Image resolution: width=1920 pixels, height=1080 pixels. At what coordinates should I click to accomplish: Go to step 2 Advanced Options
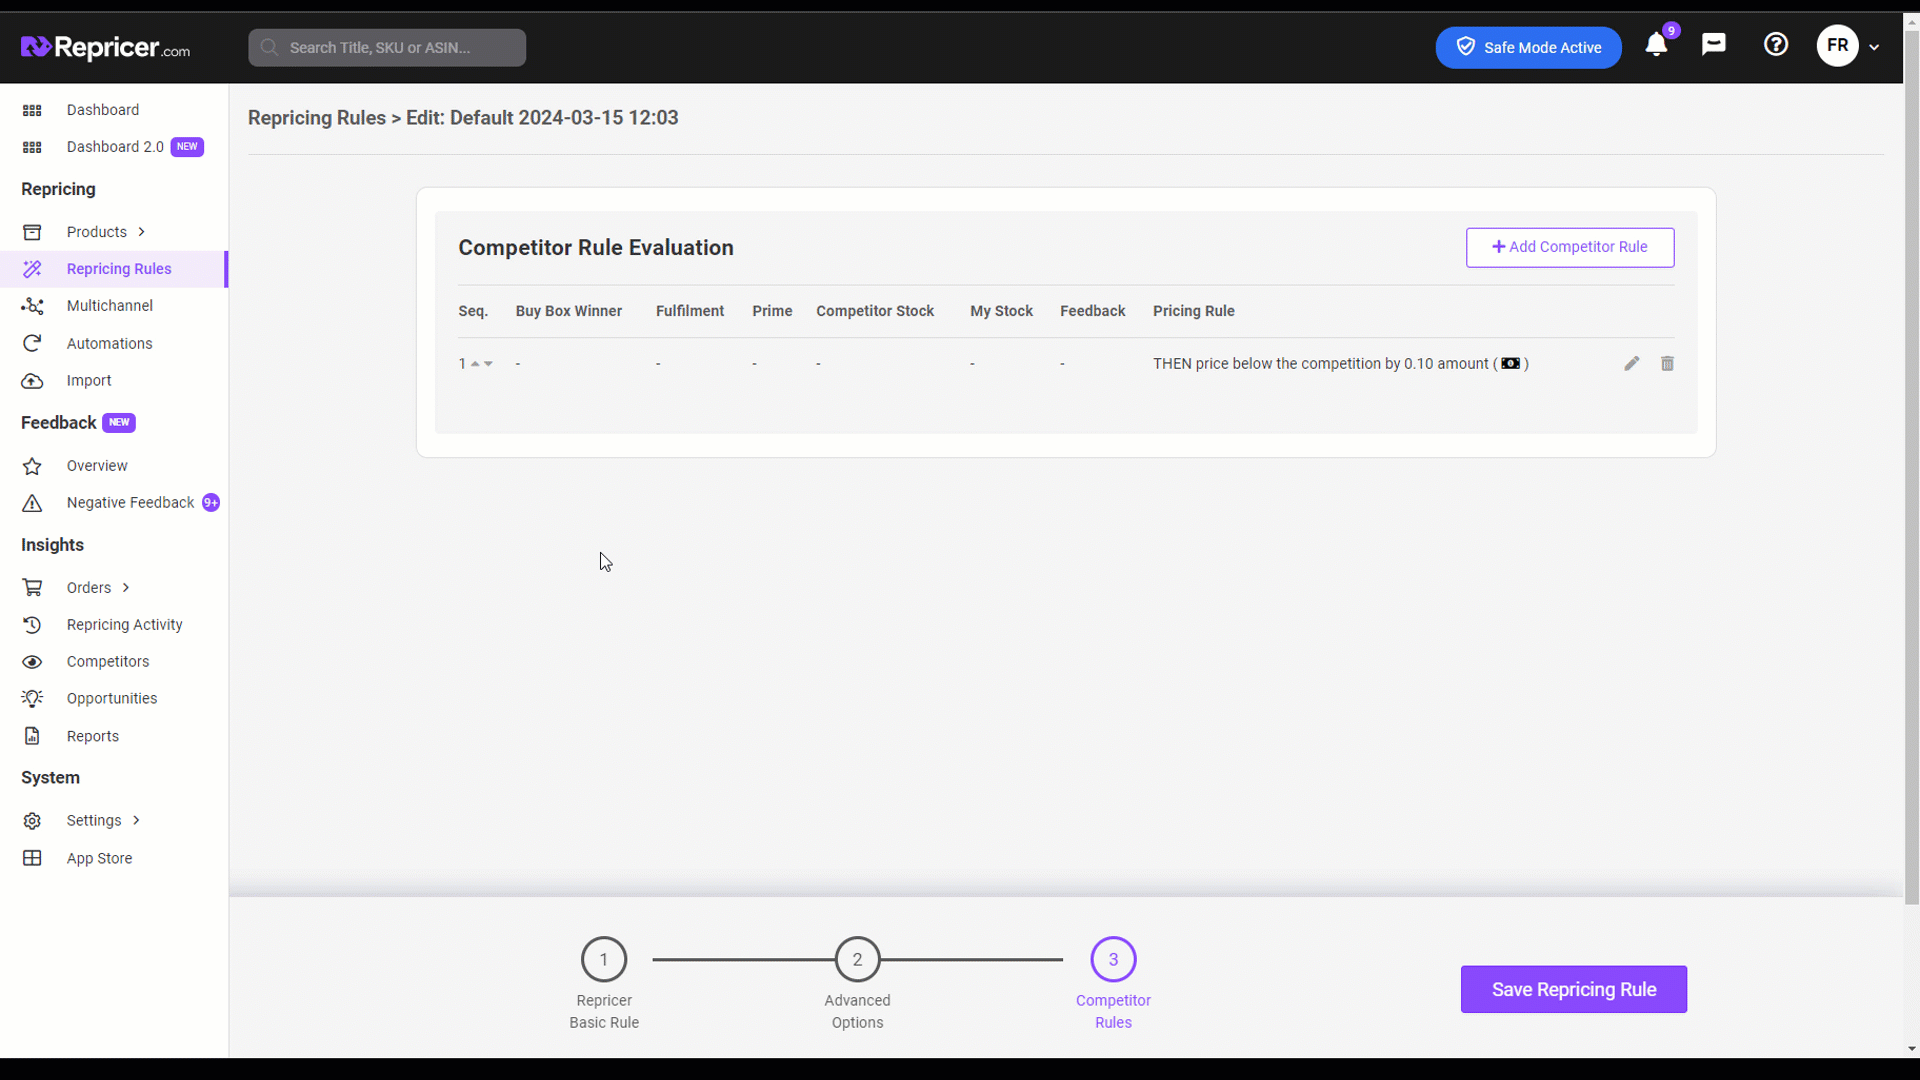[x=857, y=959]
